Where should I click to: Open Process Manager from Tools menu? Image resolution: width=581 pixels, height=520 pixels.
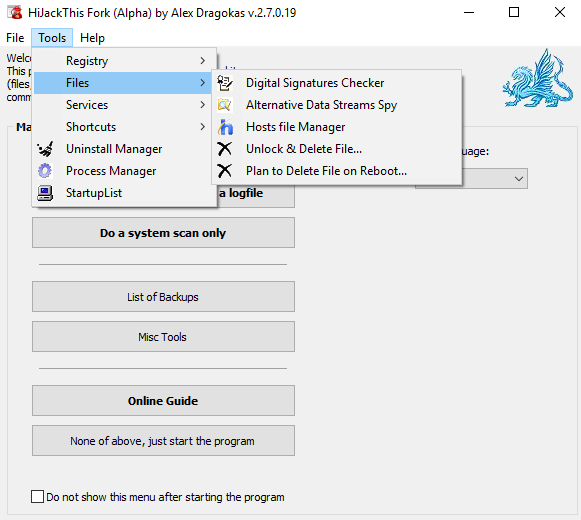(x=124, y=171)
